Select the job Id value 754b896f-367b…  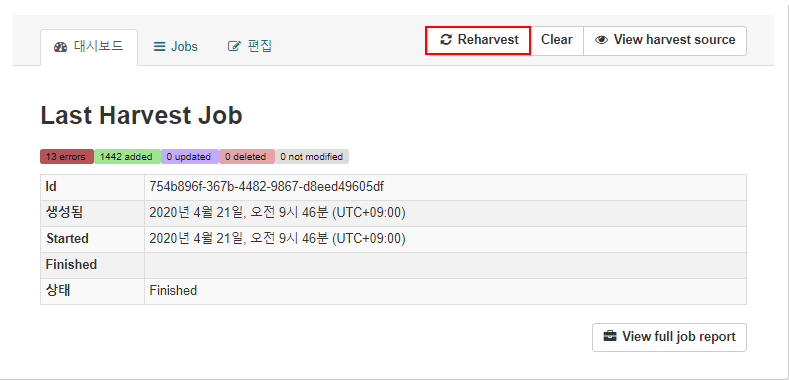coord(267,187)
